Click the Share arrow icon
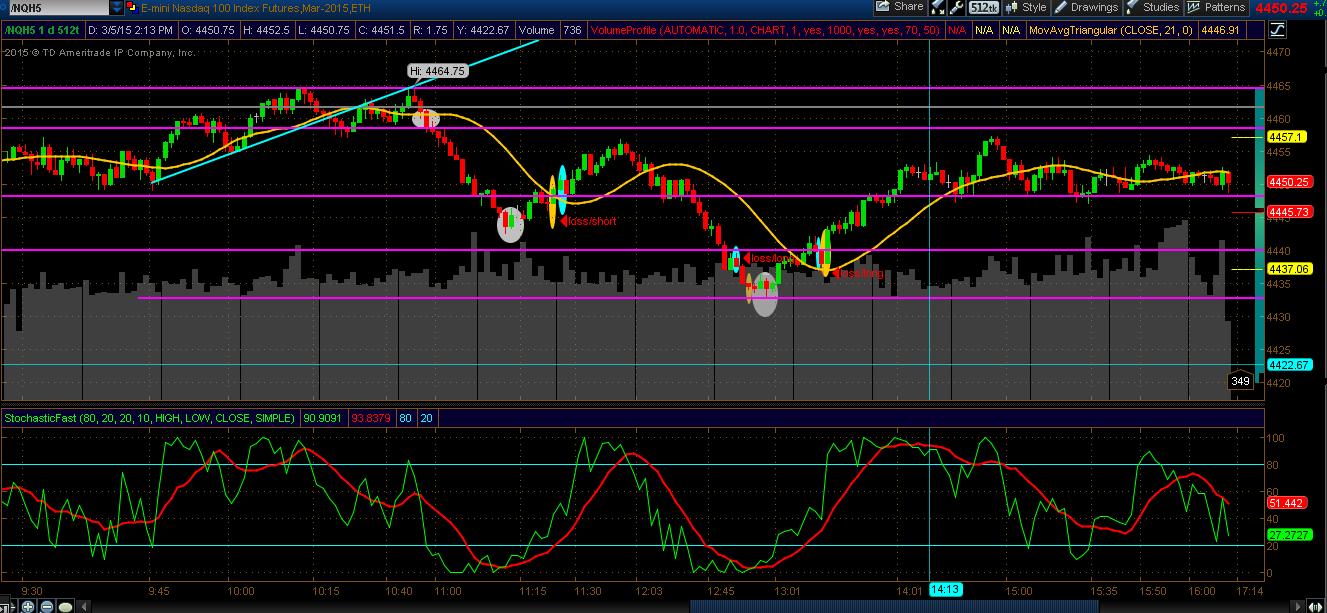1327x613 pixels. point(882,6)
